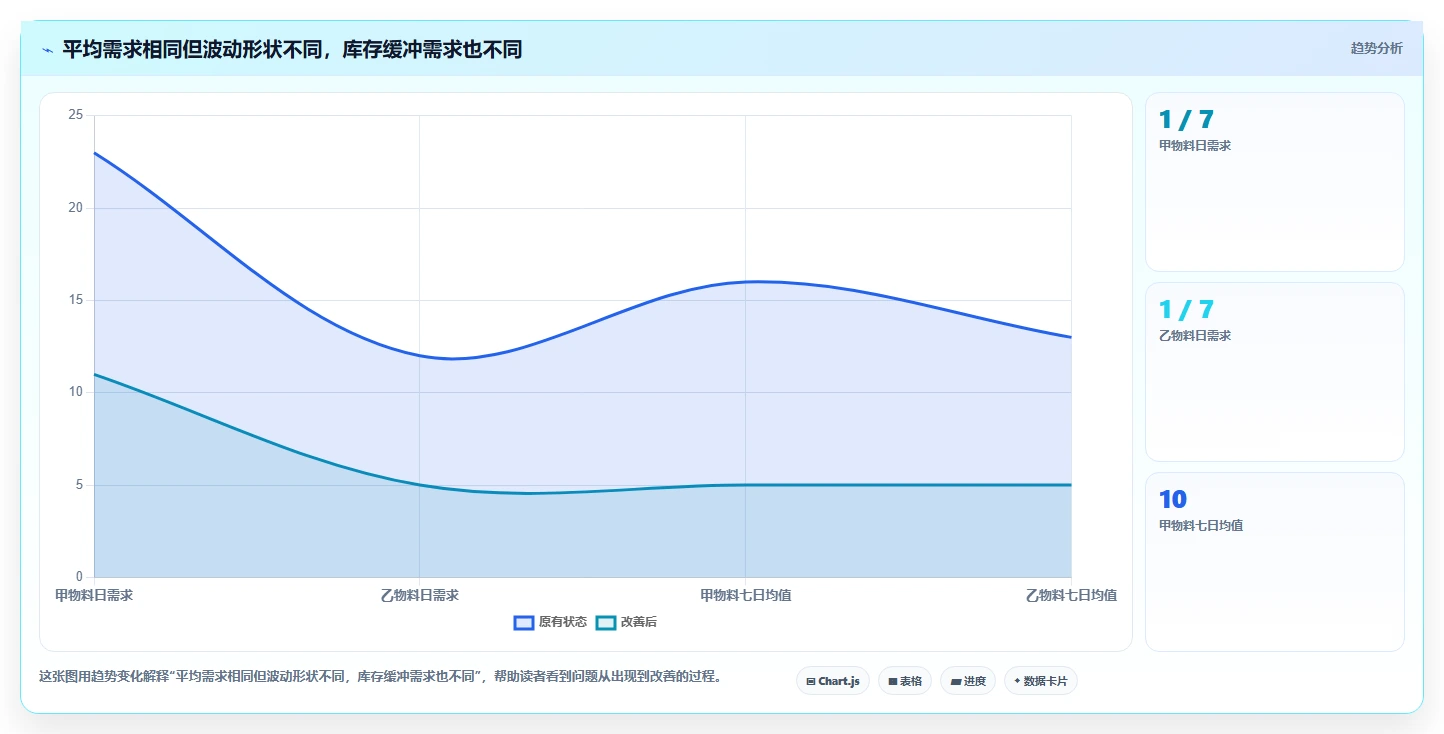Screen dimensions: 1444x734
Task: Click the footer description starting 这张图用趋势变化
Action: (x=380, y=676)
